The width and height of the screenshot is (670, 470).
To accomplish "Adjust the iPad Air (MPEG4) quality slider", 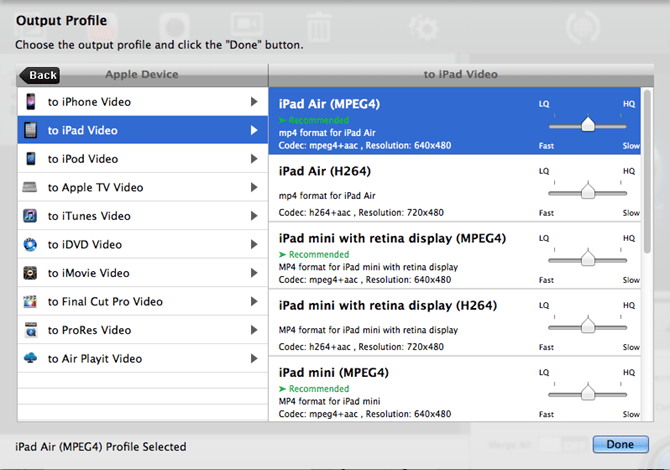I will point(588,125).
